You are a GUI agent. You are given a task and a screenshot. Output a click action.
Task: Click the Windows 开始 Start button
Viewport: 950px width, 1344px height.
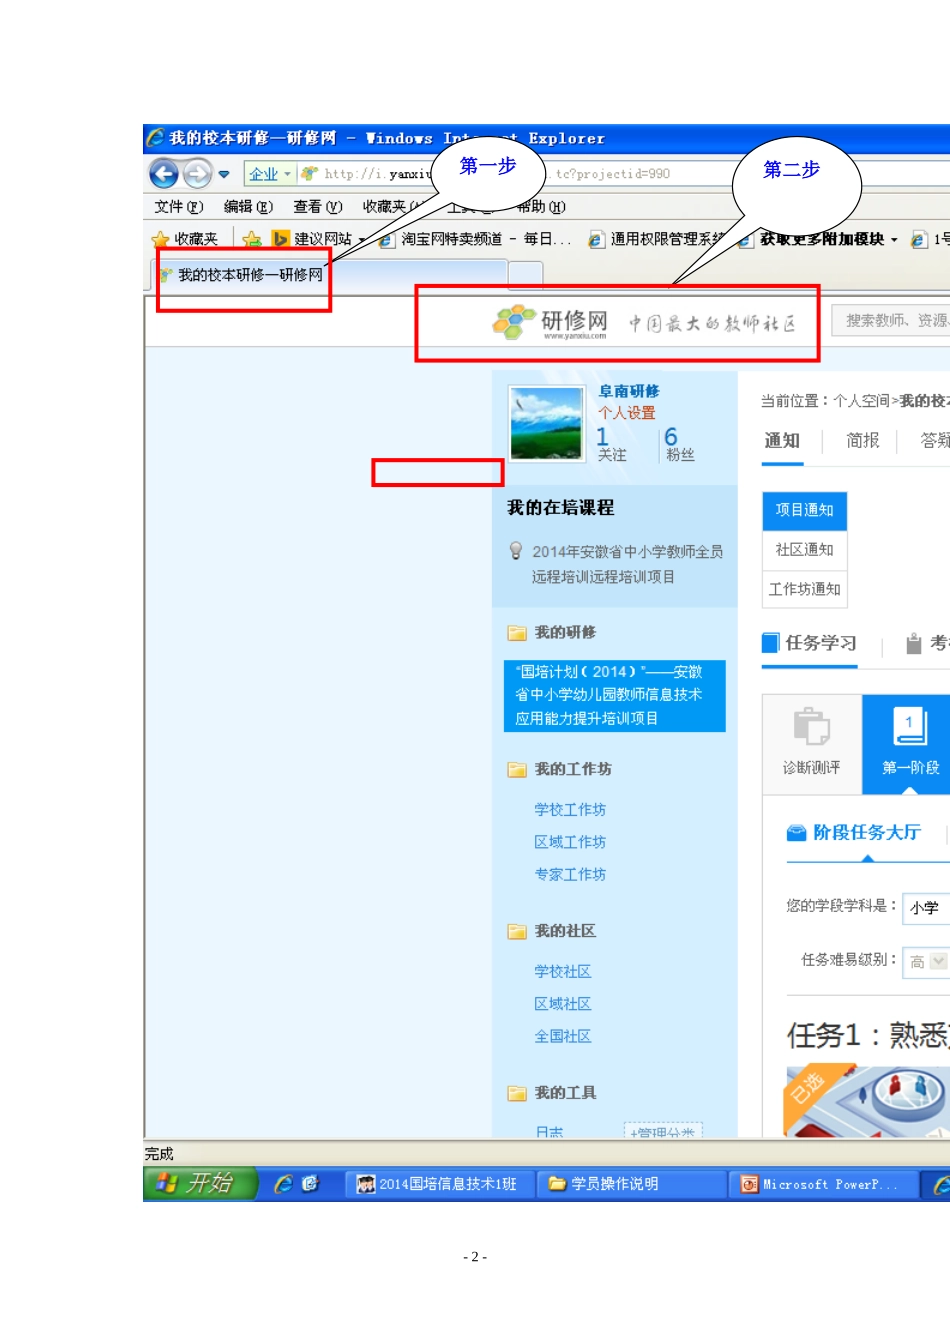click(202, 1184)
